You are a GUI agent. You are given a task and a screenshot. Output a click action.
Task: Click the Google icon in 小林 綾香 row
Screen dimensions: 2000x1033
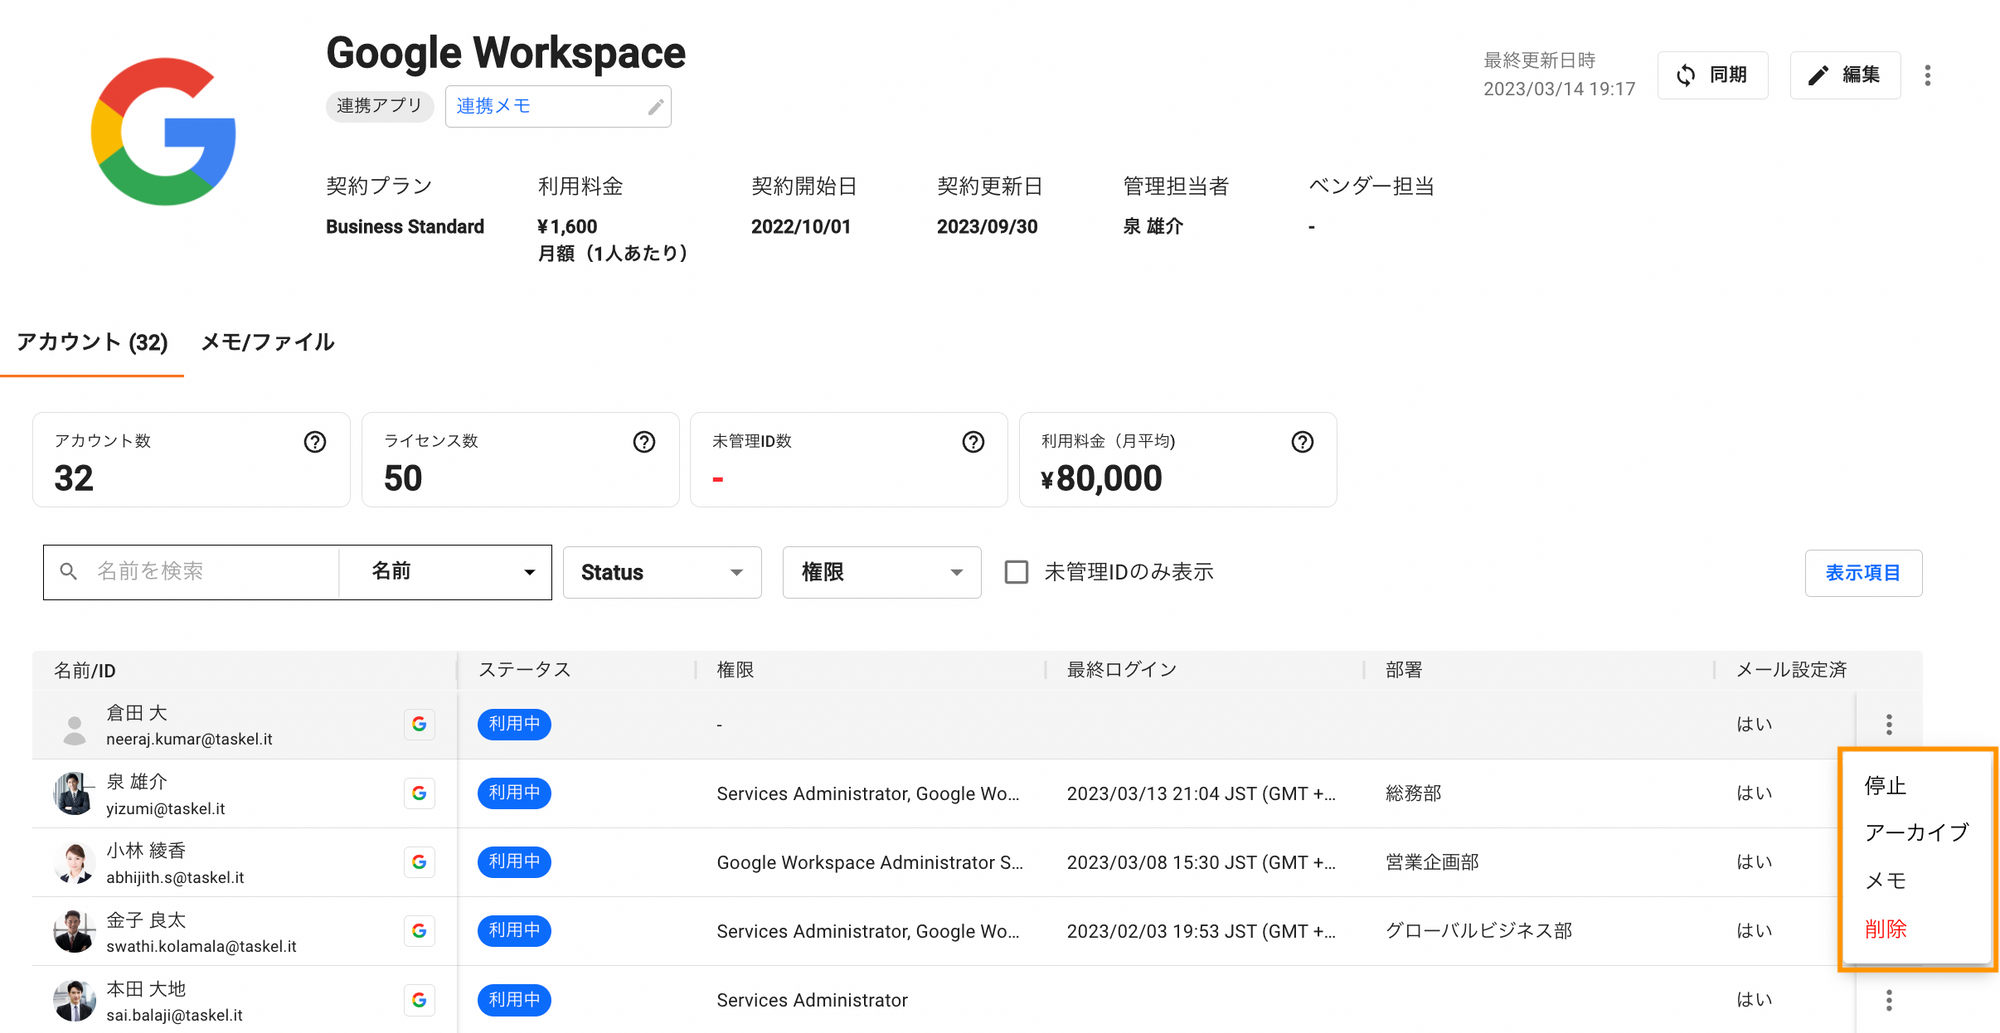click(419, 862)
